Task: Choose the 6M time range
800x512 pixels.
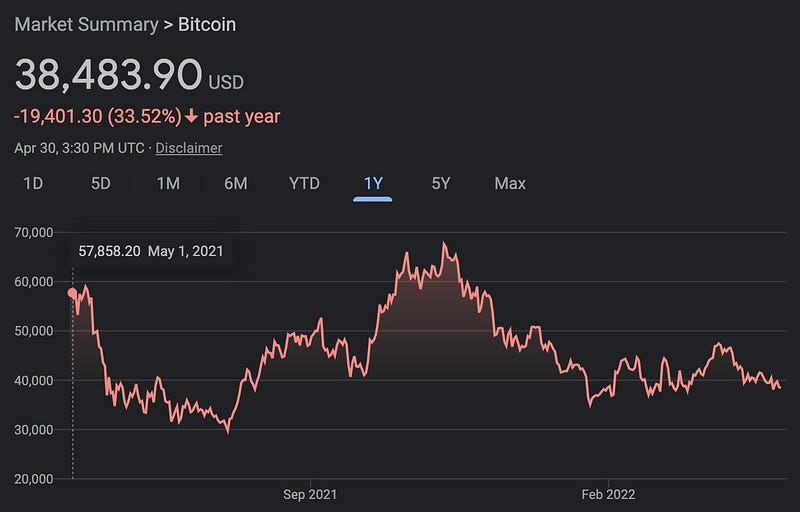Action: 236,183
